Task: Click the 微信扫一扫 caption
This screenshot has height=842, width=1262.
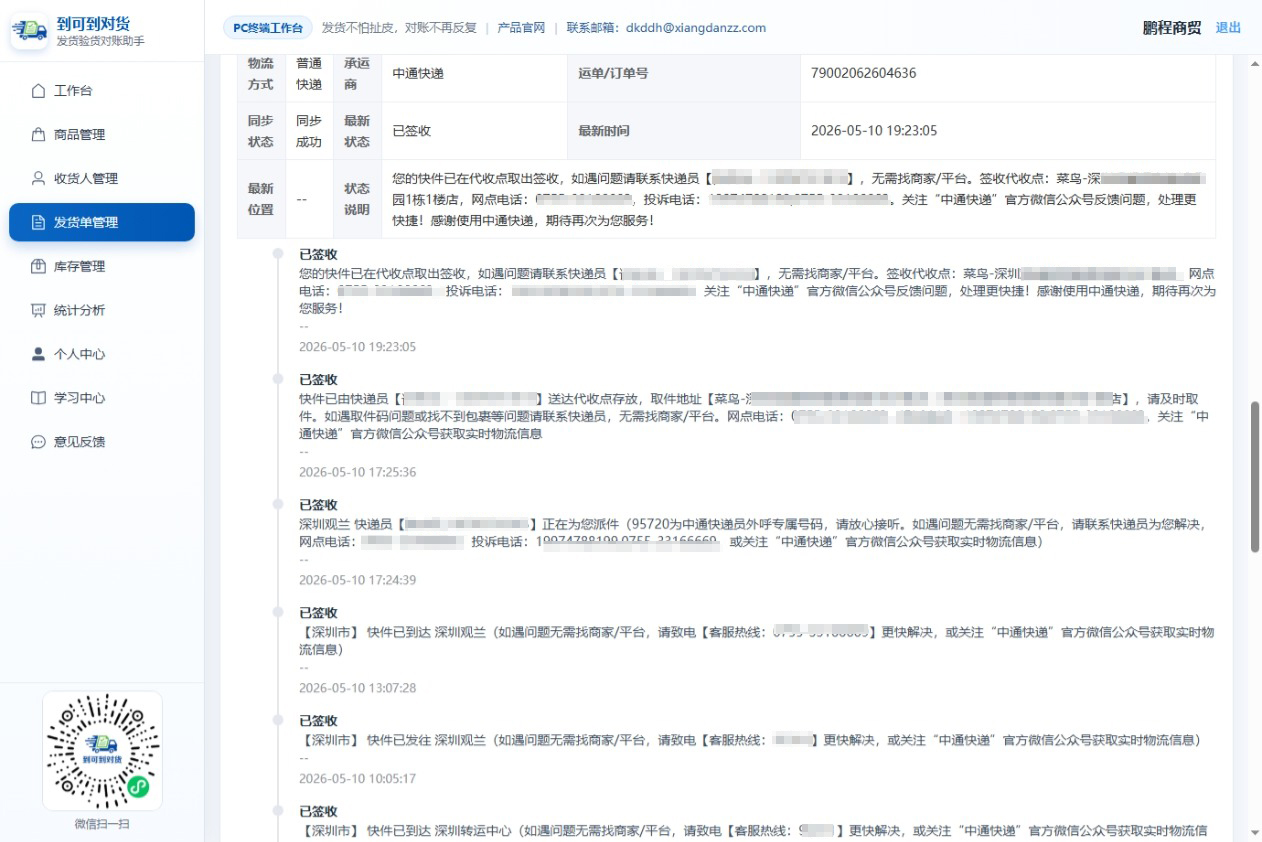Action: pos(102,824)
